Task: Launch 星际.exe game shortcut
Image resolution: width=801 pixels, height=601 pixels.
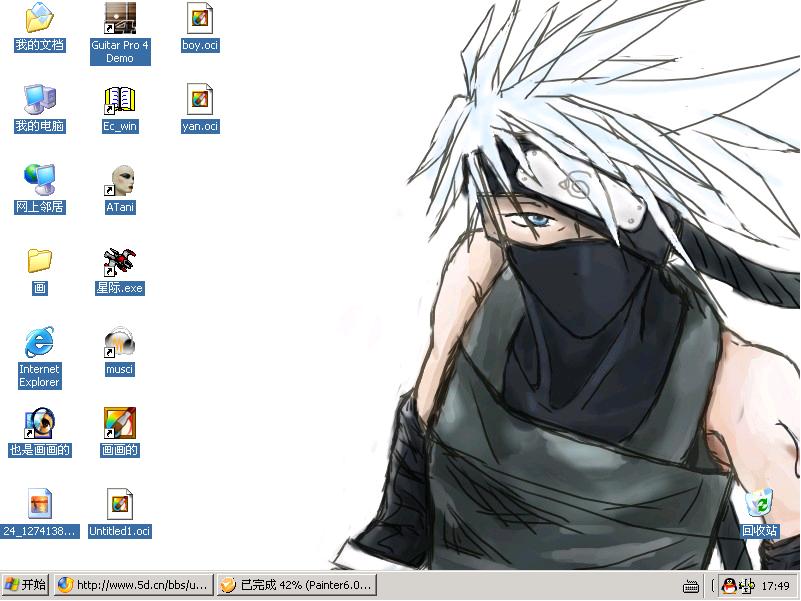Action: click(120, 261)
